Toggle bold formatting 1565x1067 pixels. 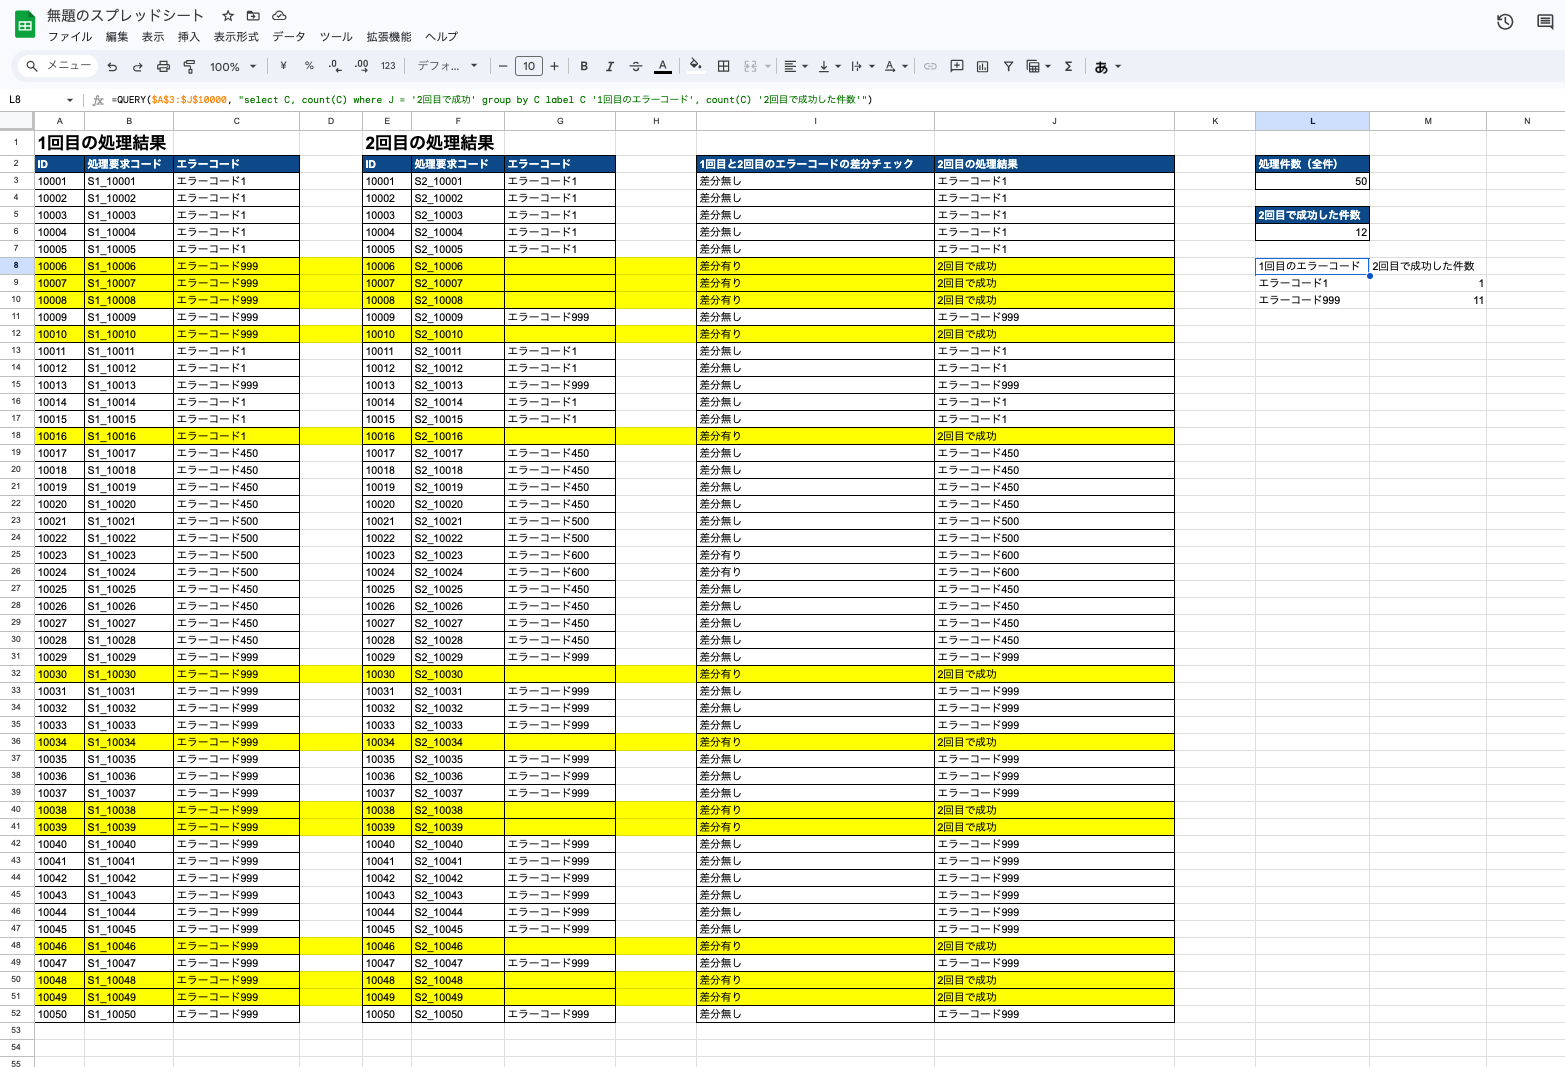point(584,66)
